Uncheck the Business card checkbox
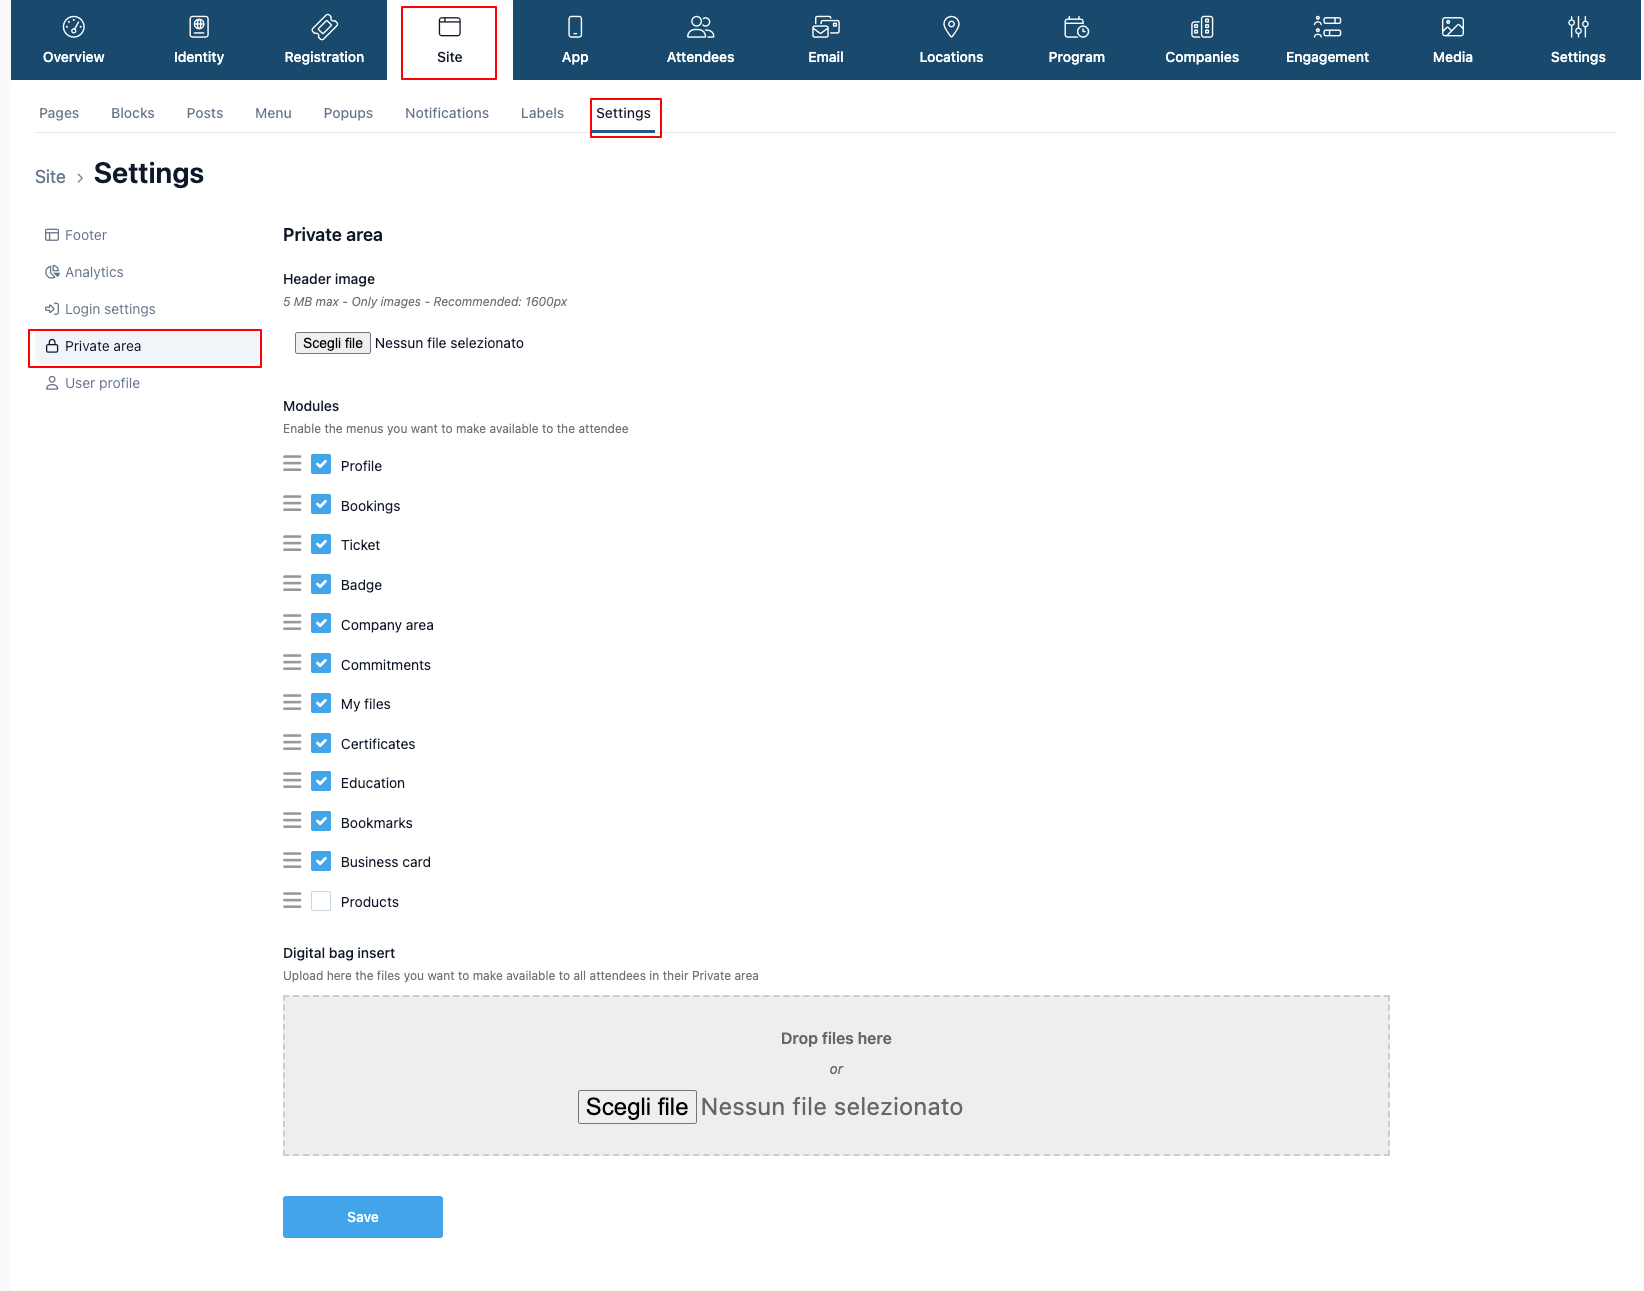Viewport: 1644px width, 1291px height. click(321, 860)
